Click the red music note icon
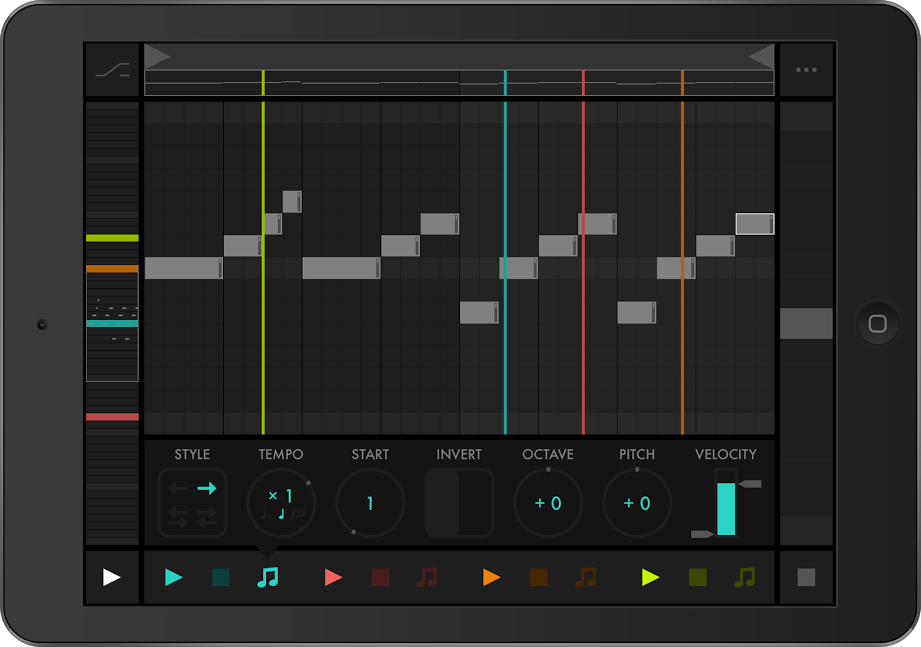The width and height of the screenshot is (921, 647). (x=427, y=577)
